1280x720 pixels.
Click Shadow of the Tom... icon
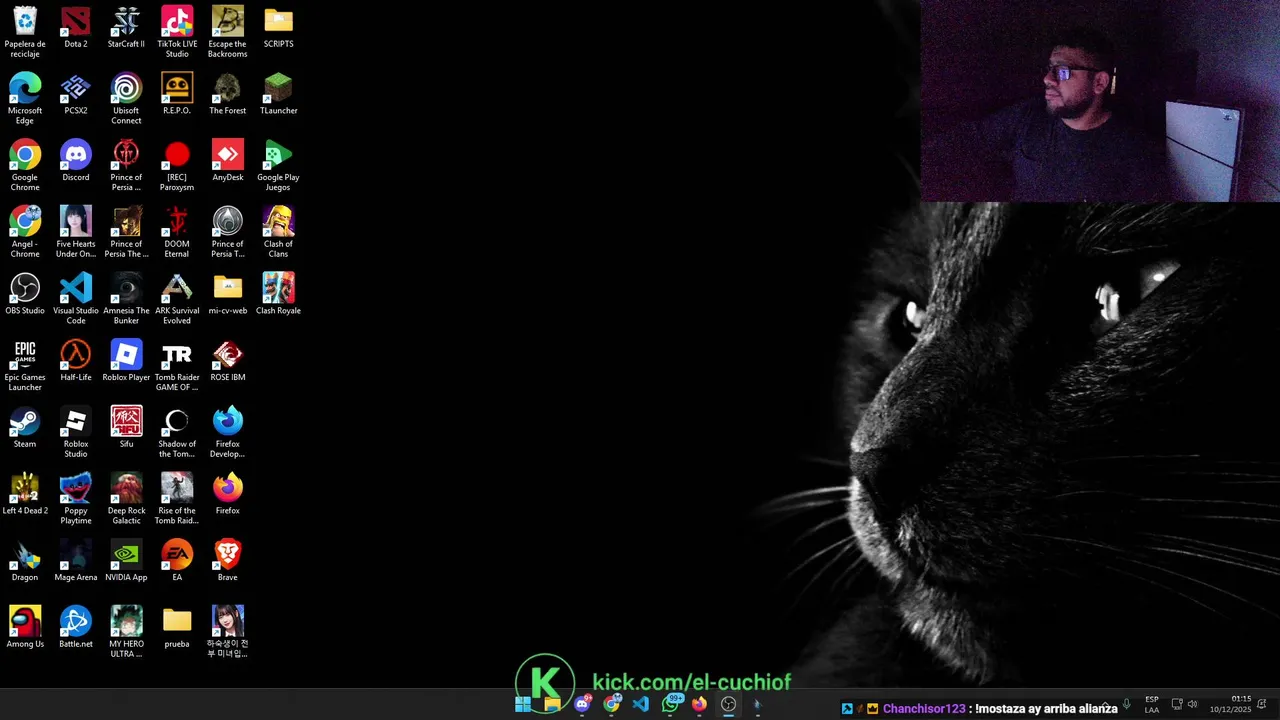pos(177,432)
